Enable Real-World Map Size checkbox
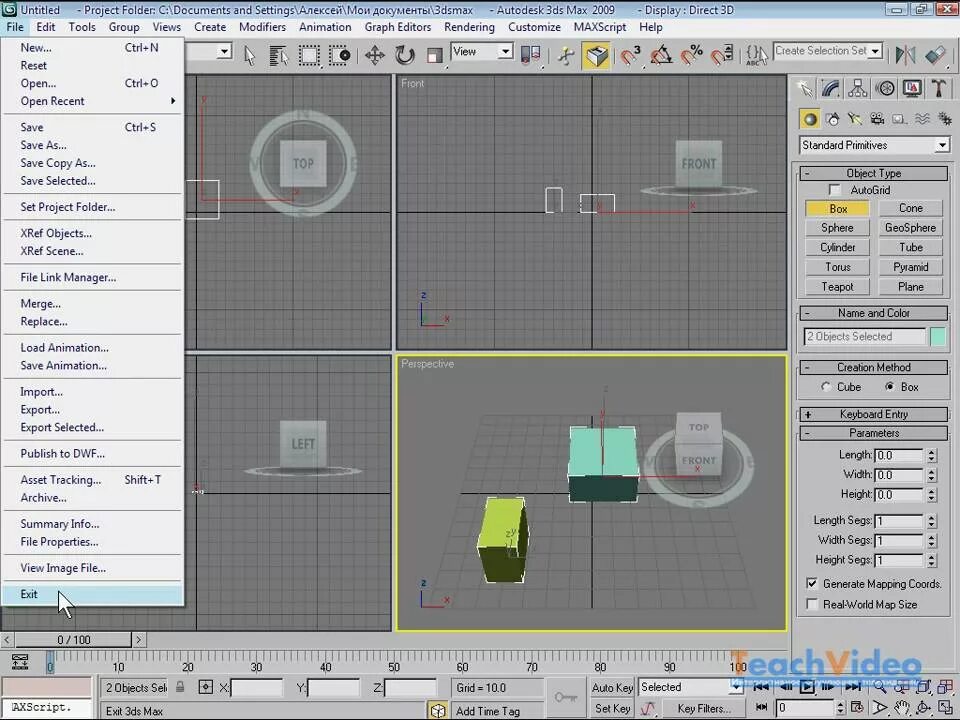The image size is (960, 720). pyautogui.click(x=812, y=604)
